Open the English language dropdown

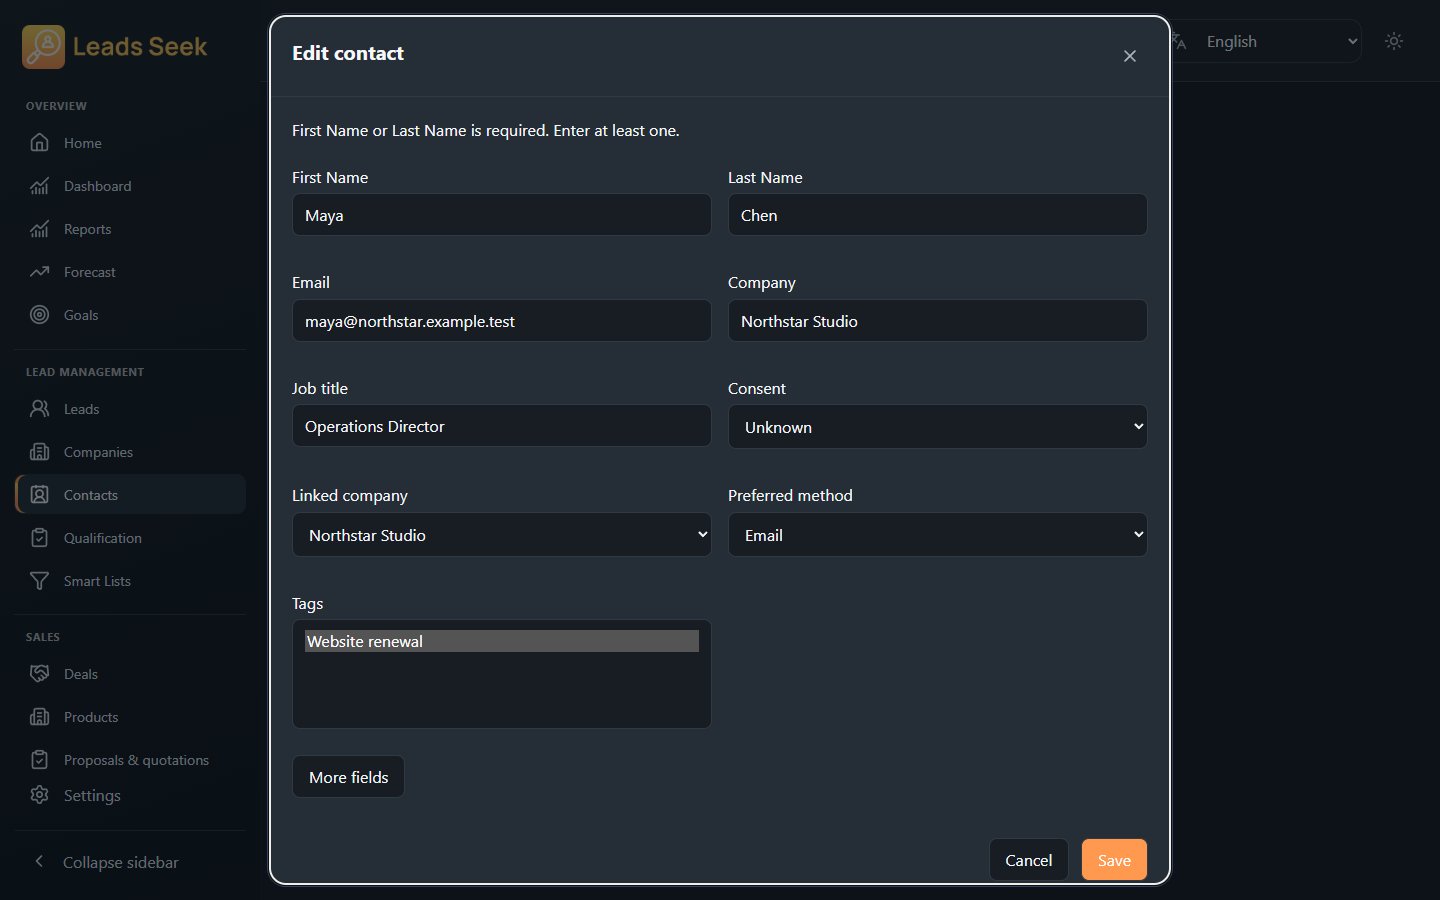1278,42
